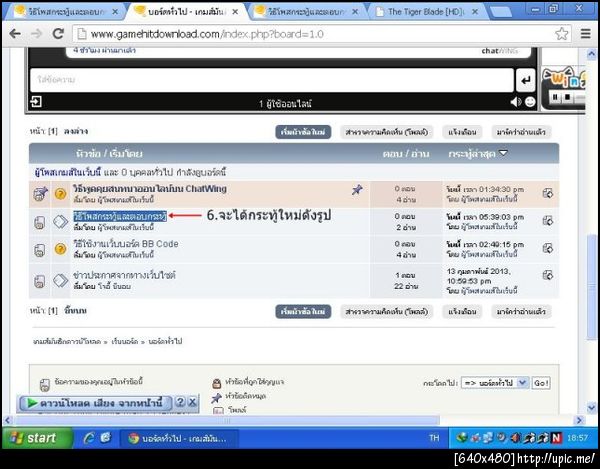The width and height of the screenshot is (600, 469).
Task: Go to last post icon of BB Code row
Action: click(x=548, y=249)
